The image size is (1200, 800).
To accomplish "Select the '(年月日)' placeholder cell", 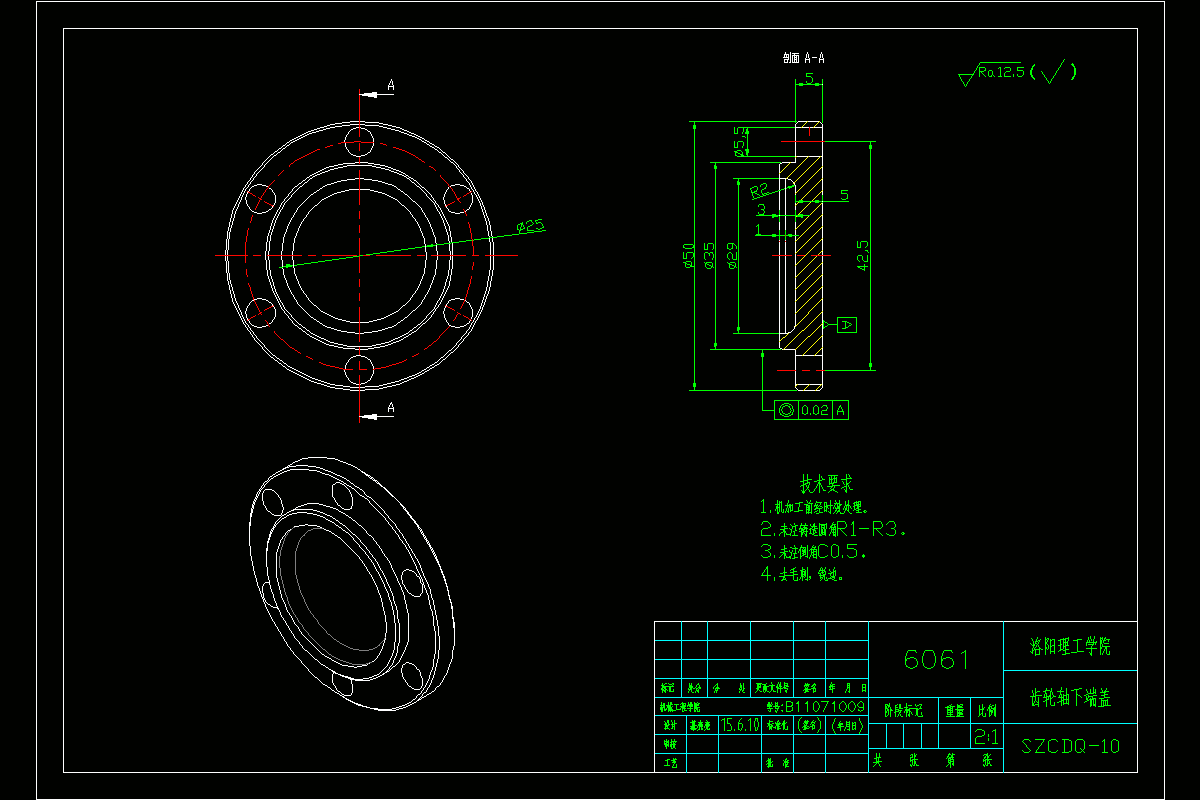I will click(x=847, y=725).
